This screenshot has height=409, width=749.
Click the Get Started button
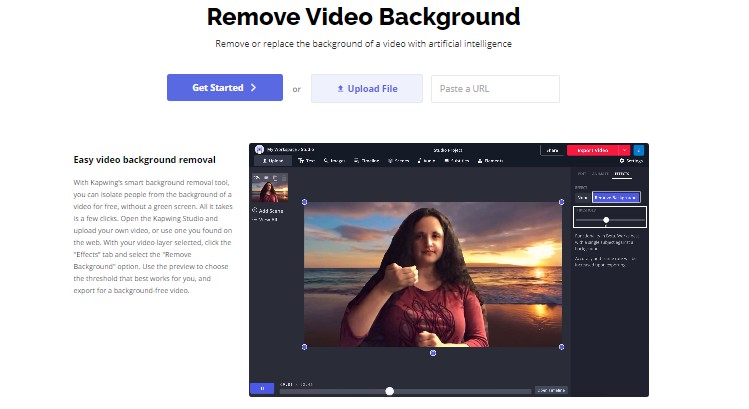(224, 88)
